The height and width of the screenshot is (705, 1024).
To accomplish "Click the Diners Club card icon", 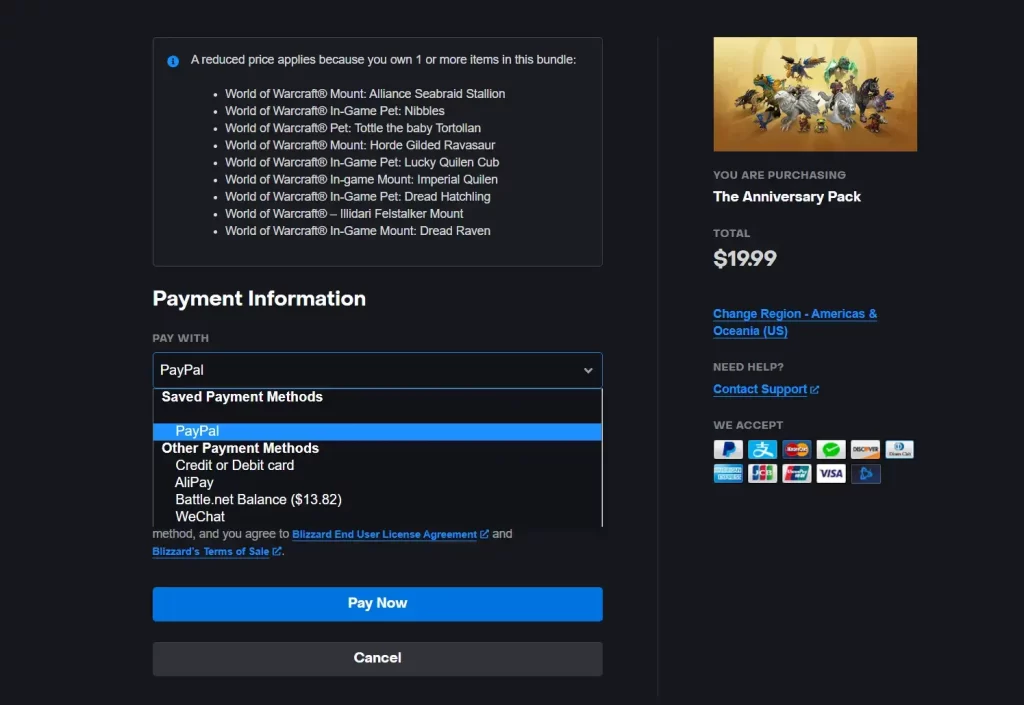I will point(899,450).
